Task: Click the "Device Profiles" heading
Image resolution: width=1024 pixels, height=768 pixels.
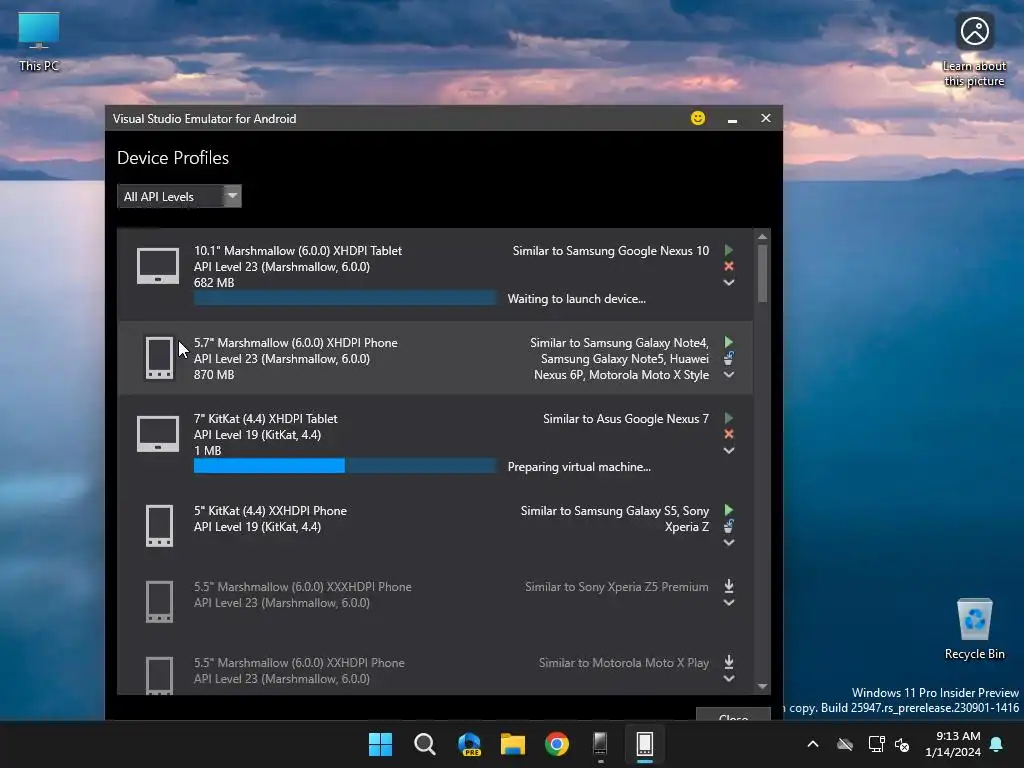Action: (173, 158)
